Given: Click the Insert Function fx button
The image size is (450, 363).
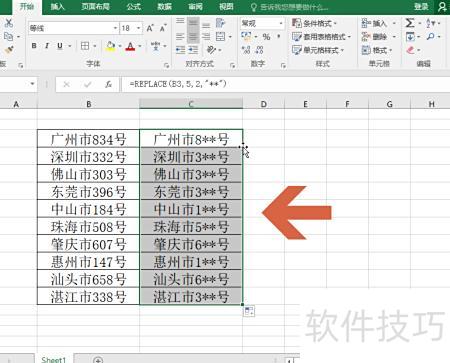Looking at the screenshot, I should click(x=108, y=84).
